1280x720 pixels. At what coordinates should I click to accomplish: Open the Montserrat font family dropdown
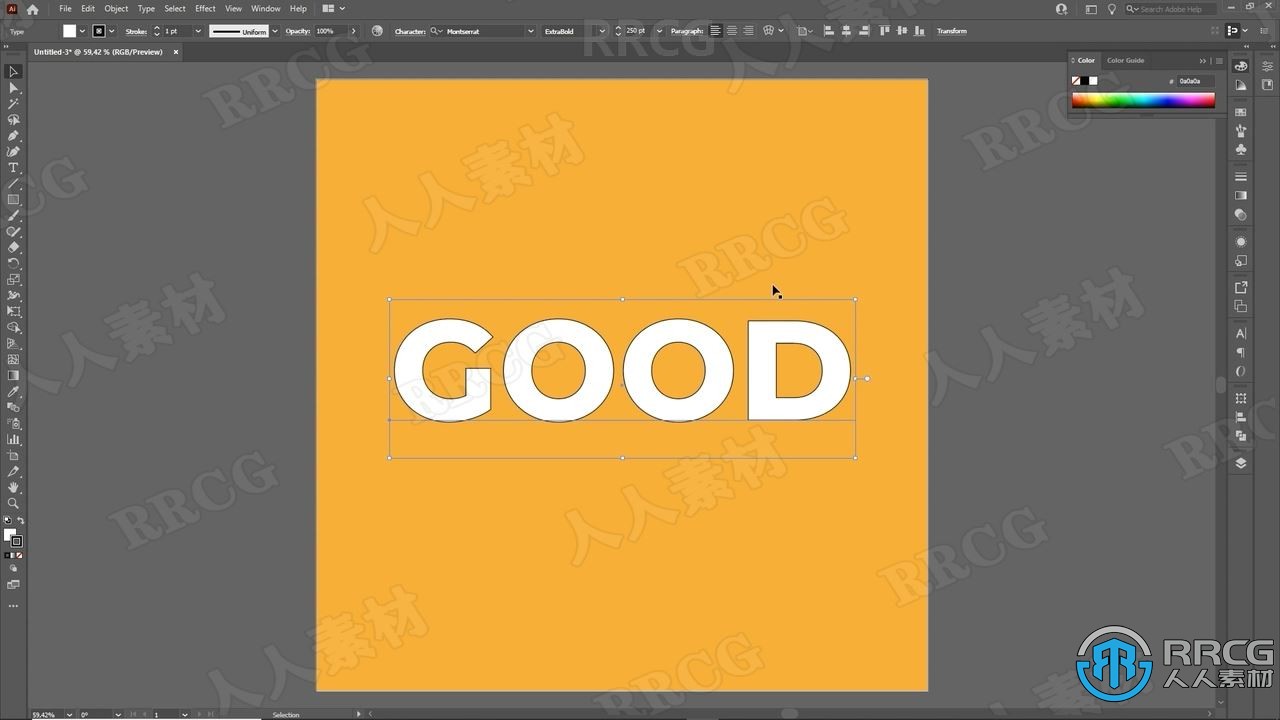coord(530,31)
